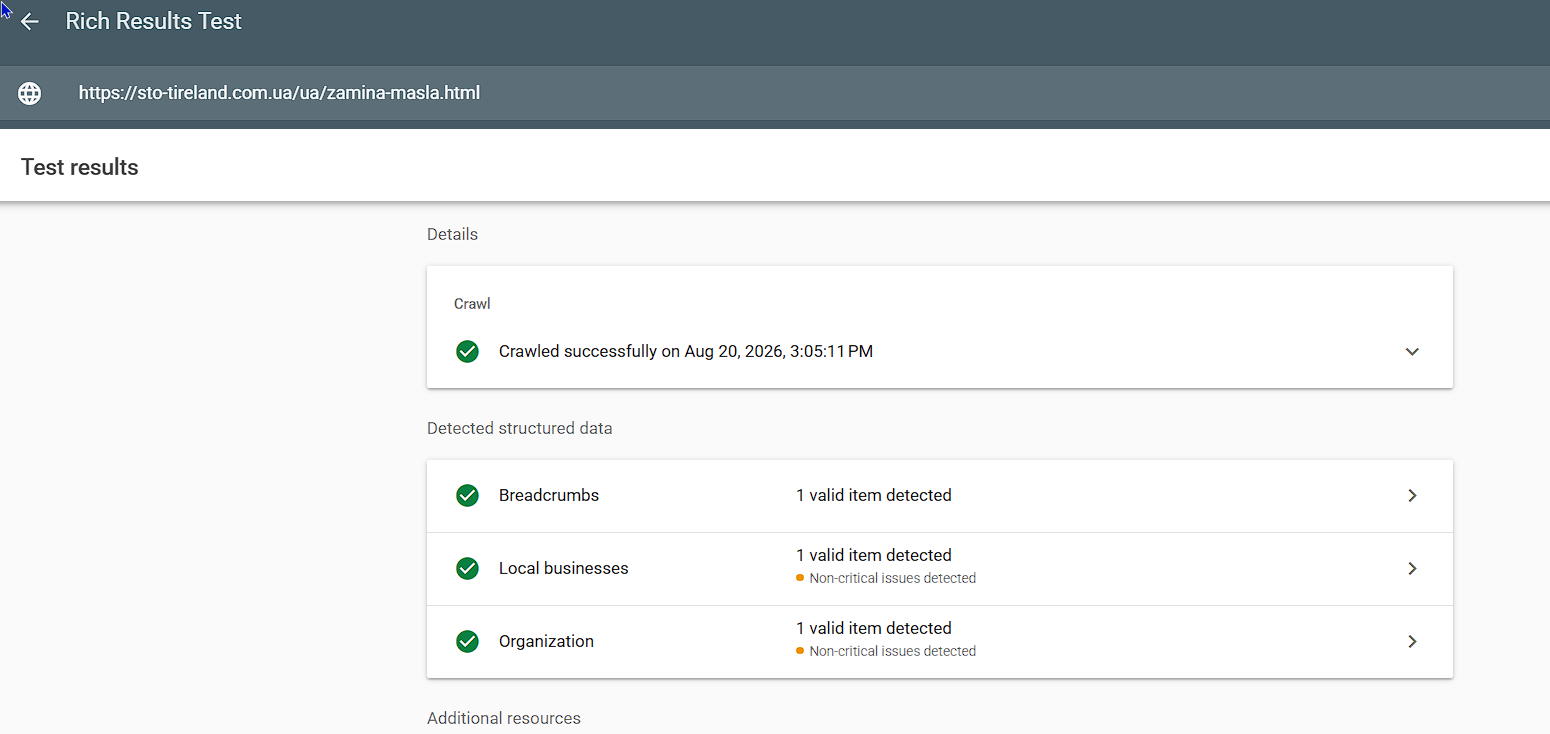Click the Crawl card label
This screenshot has width=1550, height=734.
pos(472,304)
